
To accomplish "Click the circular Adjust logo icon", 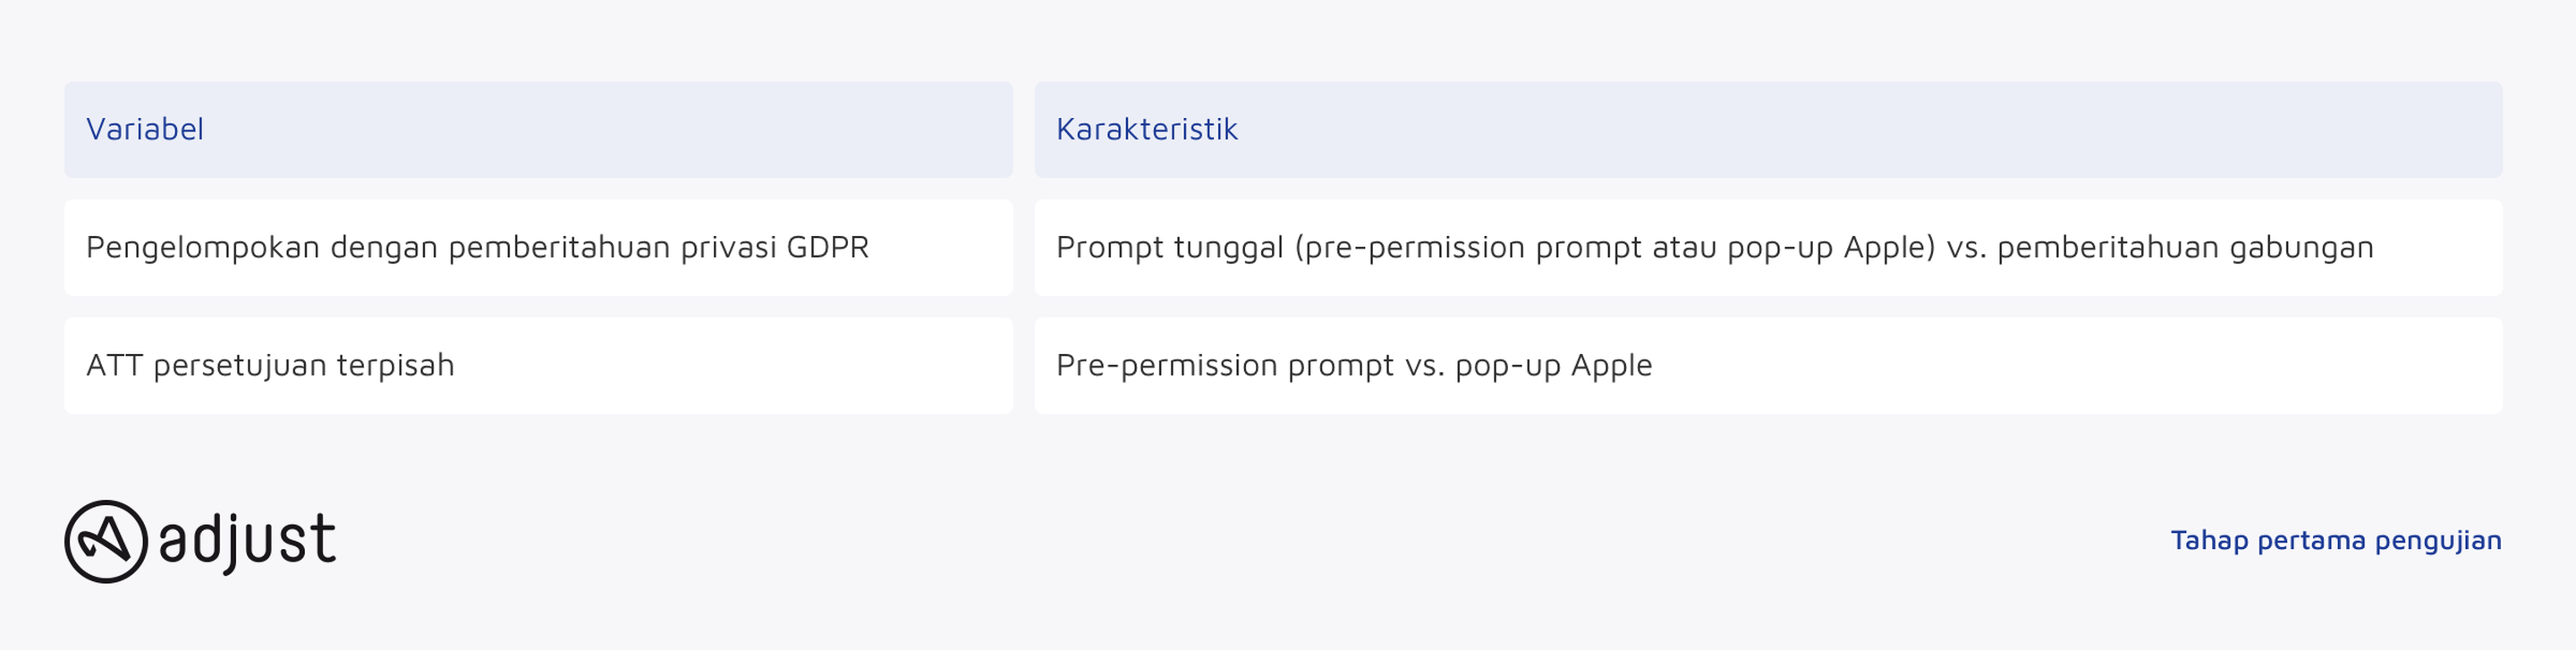I will point(106,541).
